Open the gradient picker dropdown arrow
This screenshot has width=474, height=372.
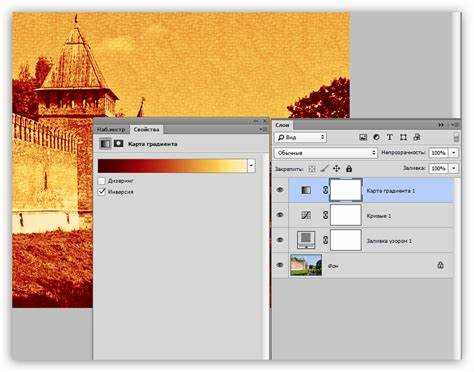pyautogui.click(x=251, y=166)
